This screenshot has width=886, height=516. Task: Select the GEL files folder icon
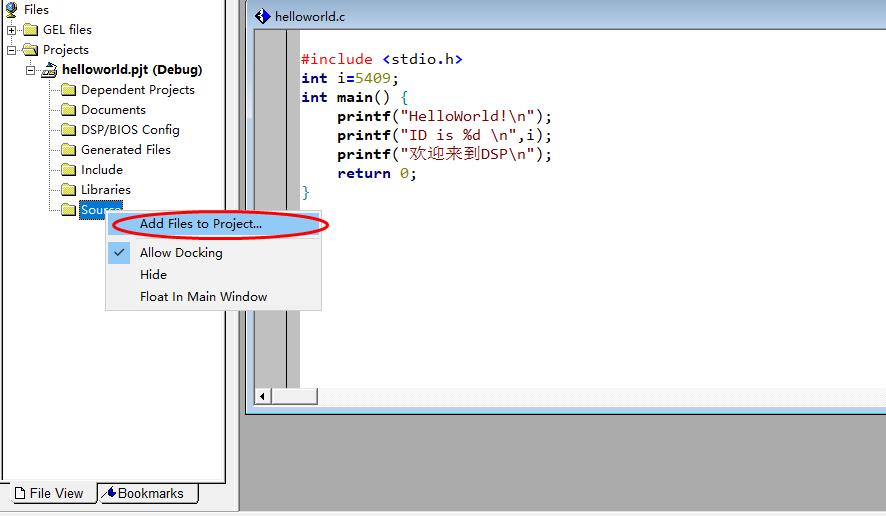(x=31, y=29)
